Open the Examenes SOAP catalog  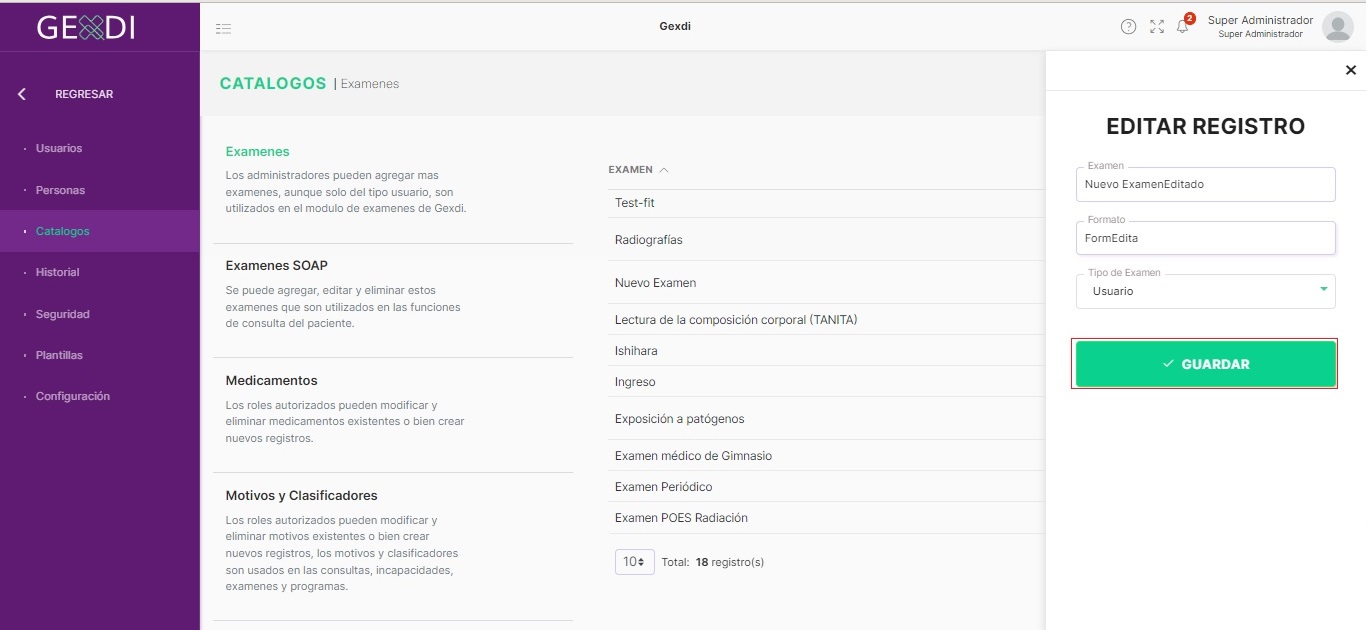pyautogui.click(x=277, y=266)
